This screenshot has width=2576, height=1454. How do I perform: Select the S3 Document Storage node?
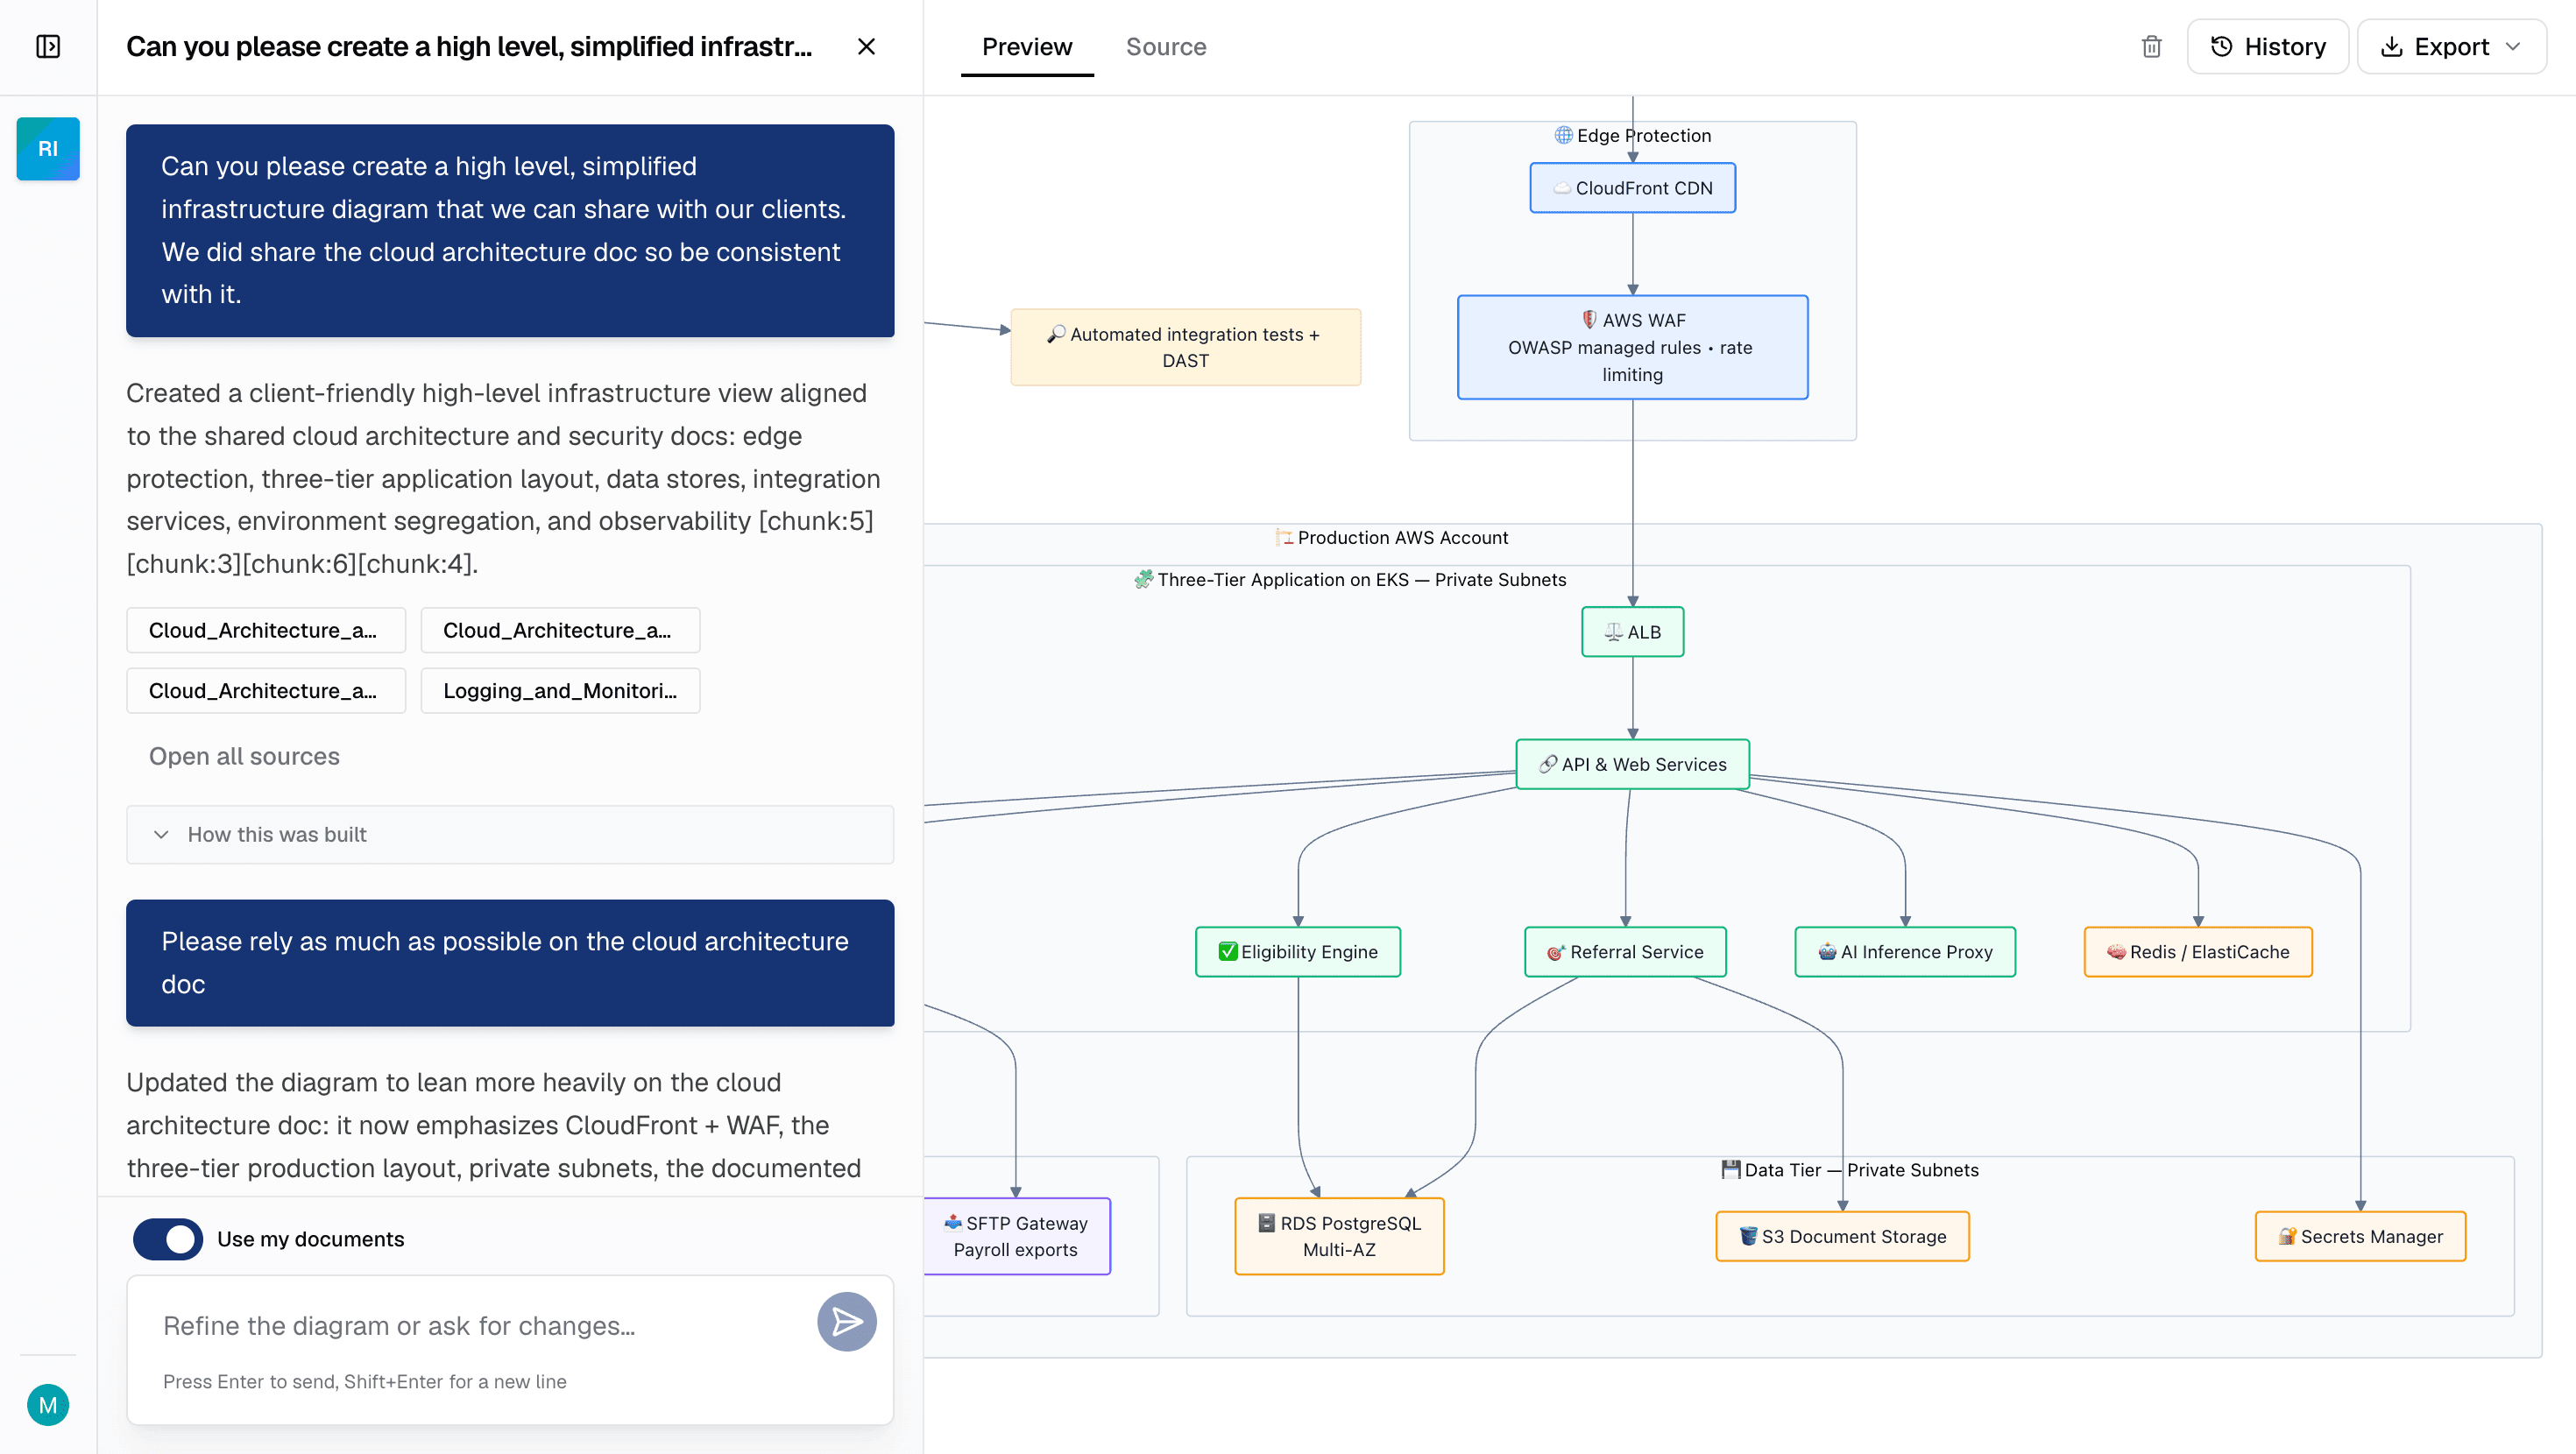pyautogui.click(x=1842, y=1236)
